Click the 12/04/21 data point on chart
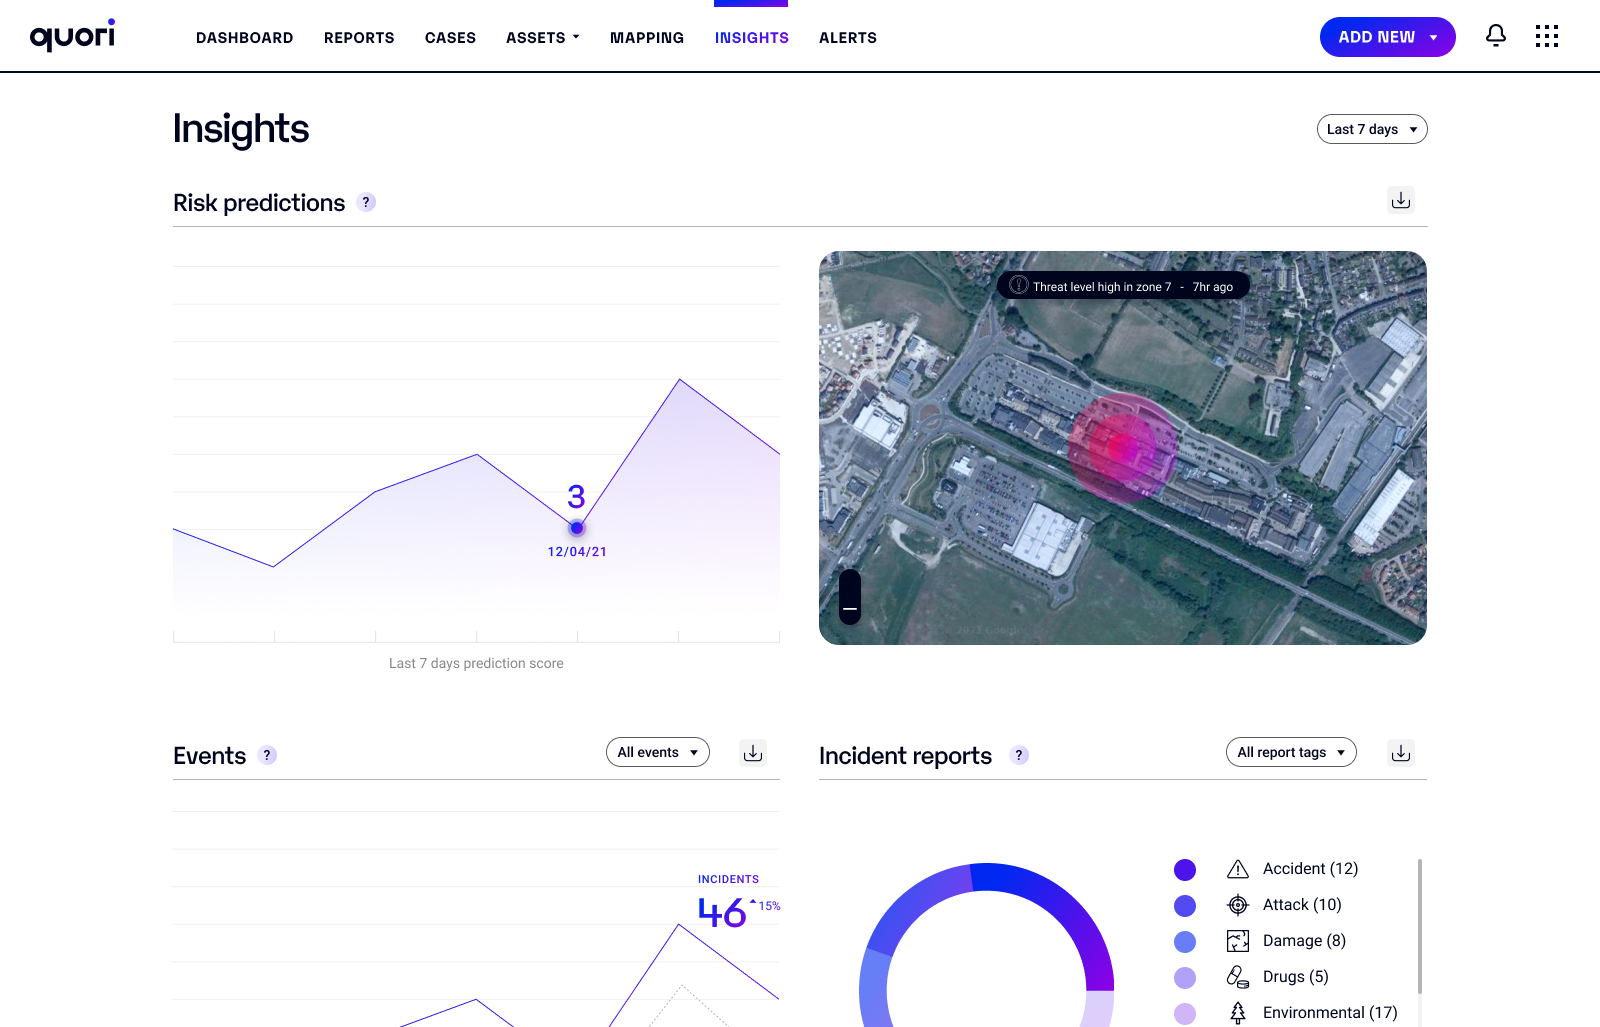The height and width of the screenshot is (1027, 1600). pyautogui.click(x=577, y=527)
